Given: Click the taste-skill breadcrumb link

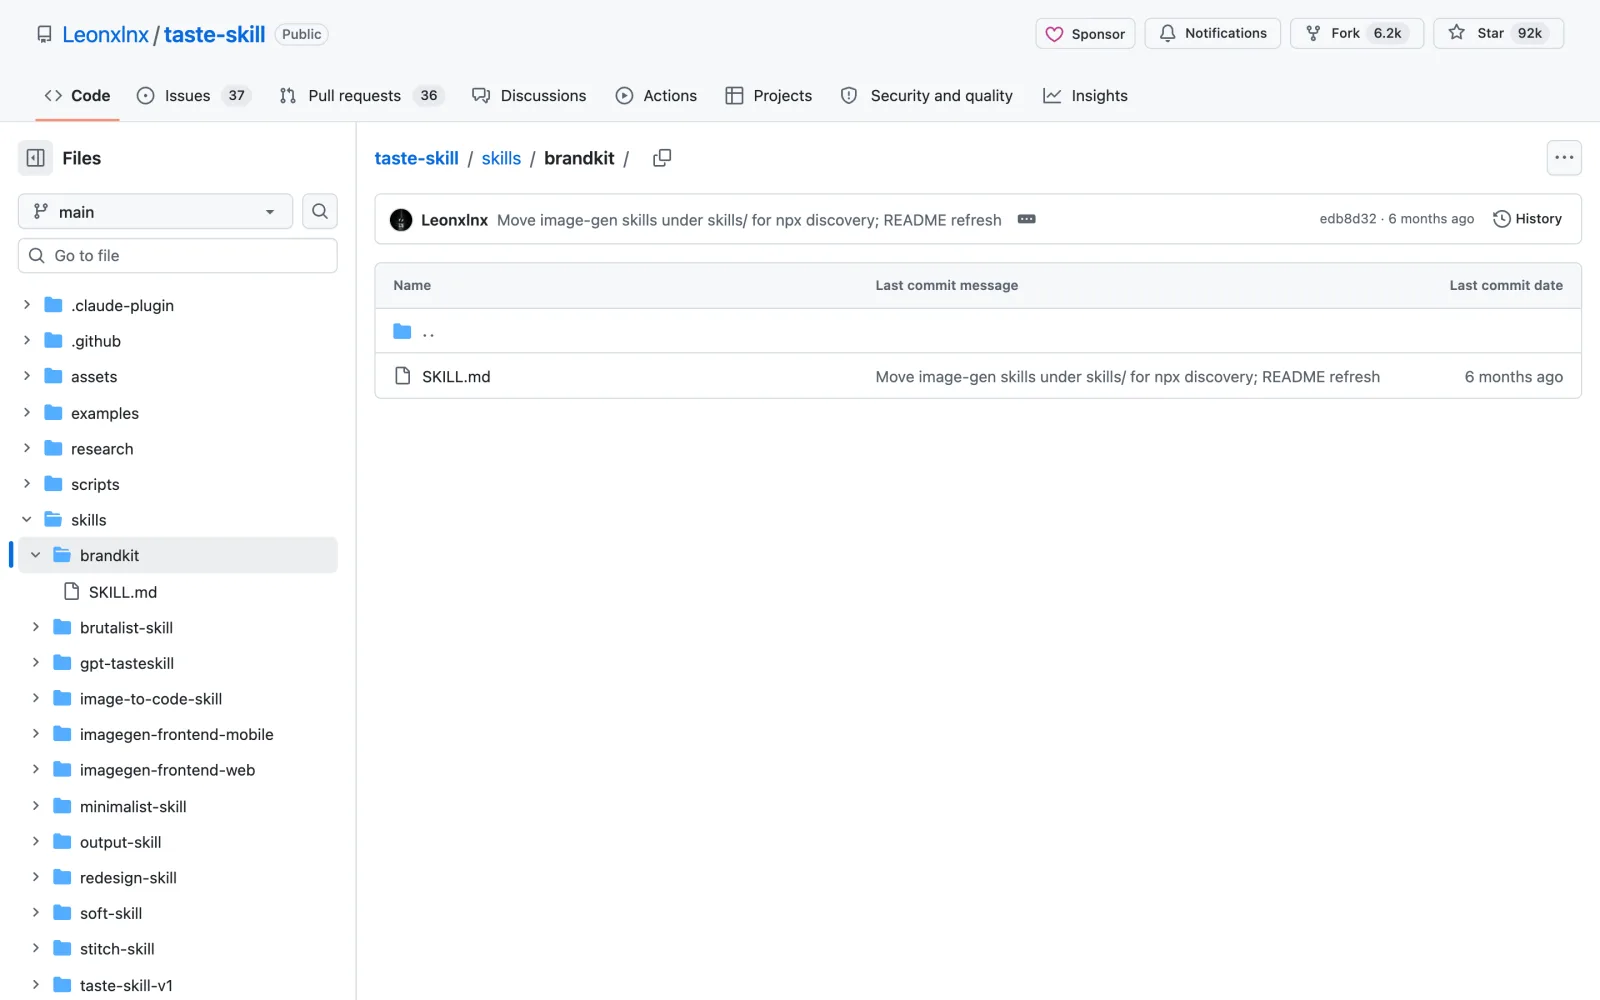Looking at the screenshot, I should [x=416, y=158].
